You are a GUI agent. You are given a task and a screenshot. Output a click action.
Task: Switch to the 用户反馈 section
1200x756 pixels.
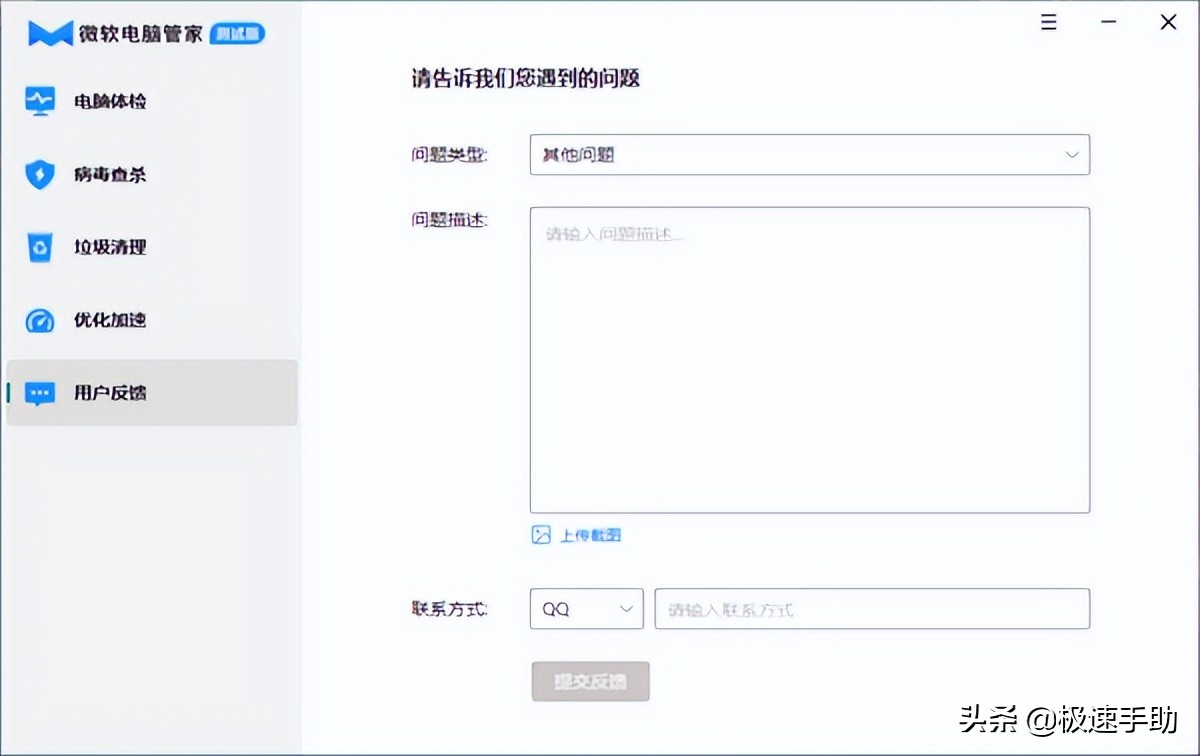click(110, 393)
